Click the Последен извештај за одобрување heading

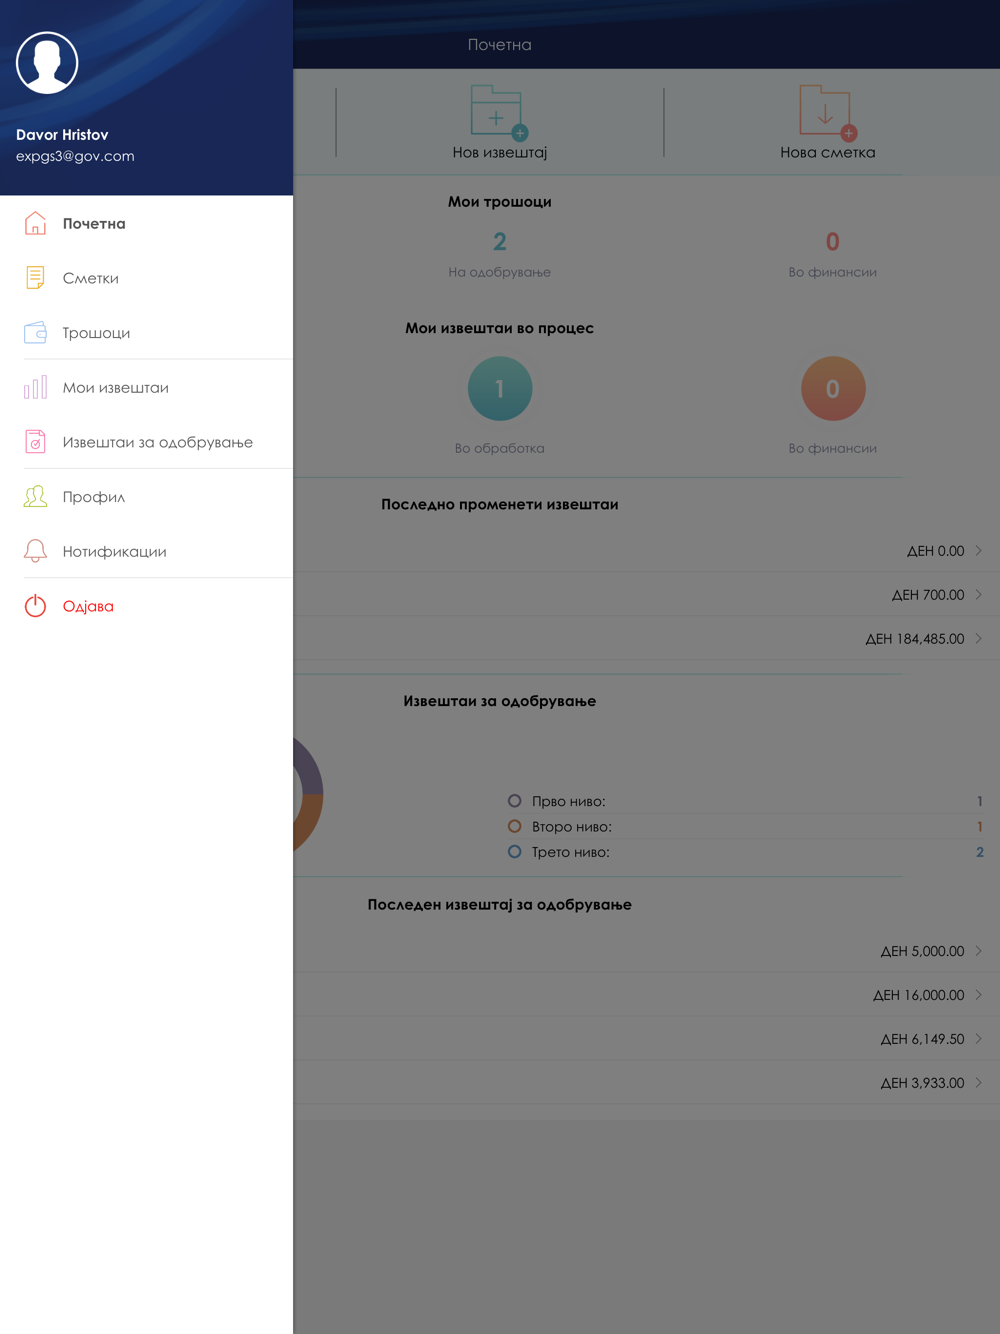click(499, 904)
